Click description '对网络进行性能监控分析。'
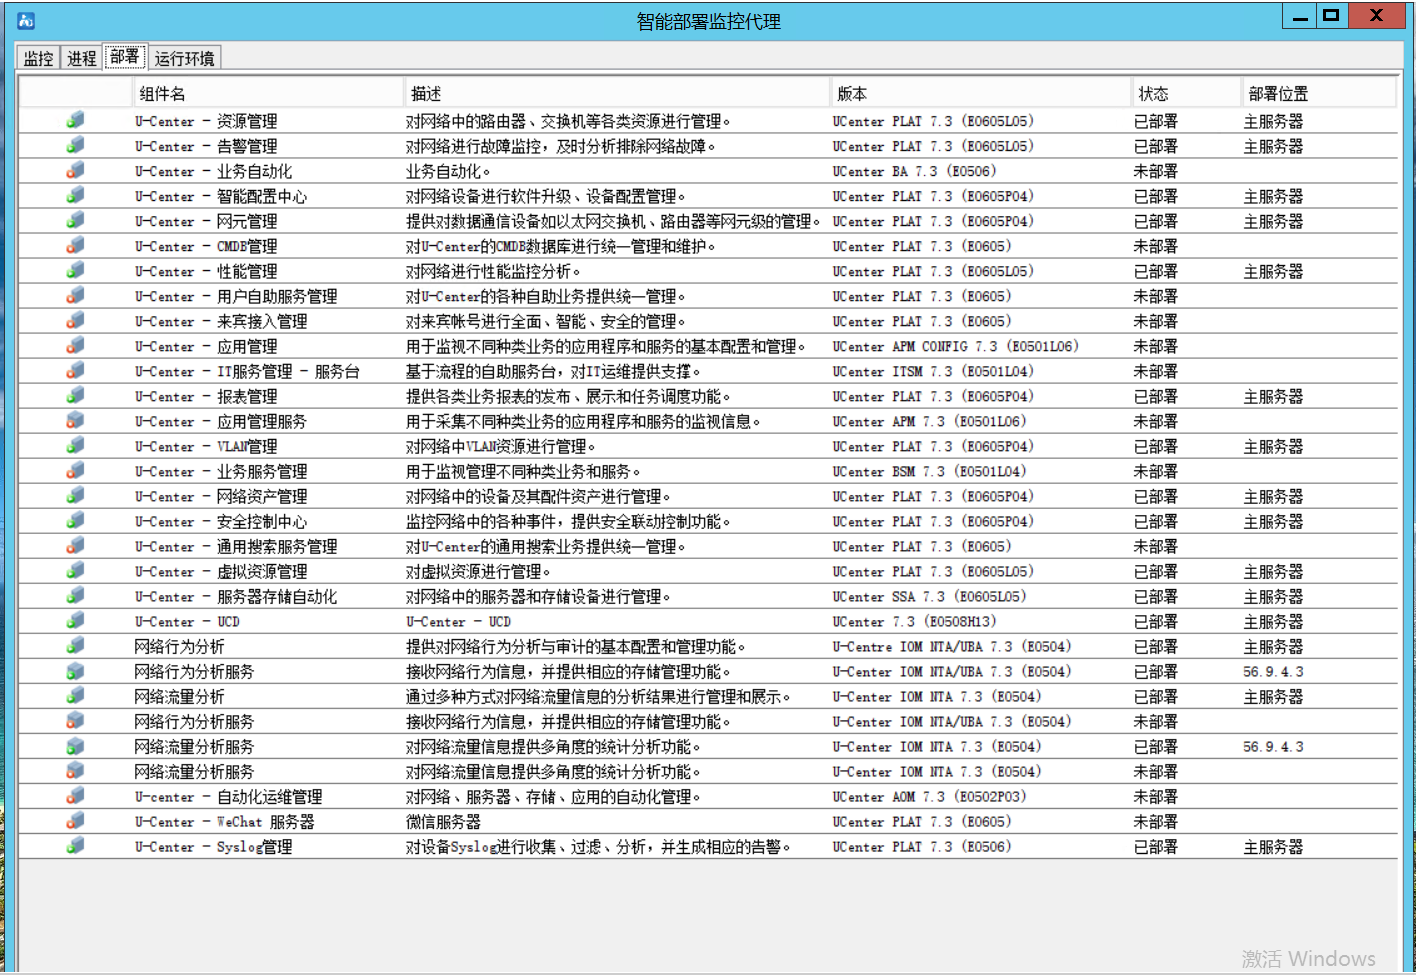The width and height of the screenshot is (1416, 975). click(x=493, y=271)
